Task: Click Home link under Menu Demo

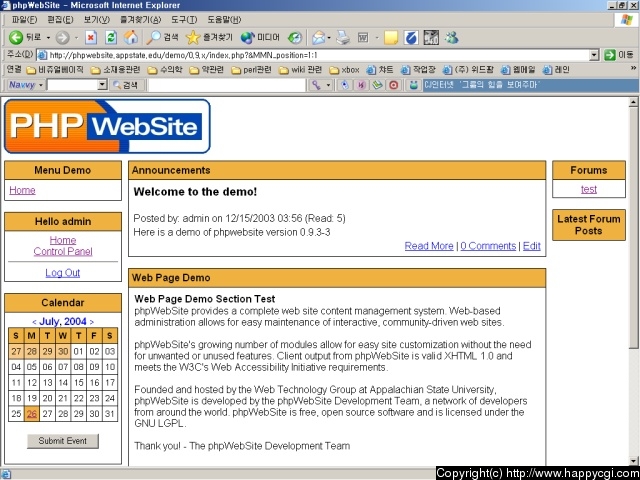Action: click(x=22, y=190)
